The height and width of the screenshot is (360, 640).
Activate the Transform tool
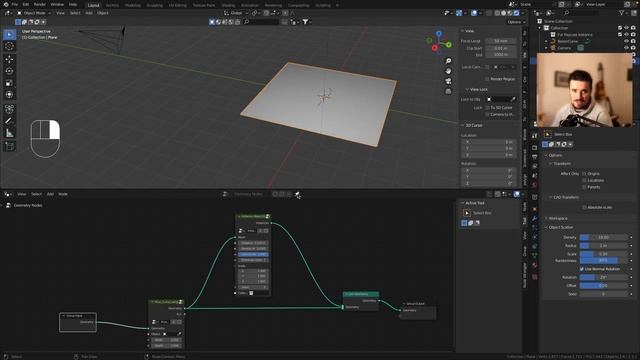[x=9, y=95]
